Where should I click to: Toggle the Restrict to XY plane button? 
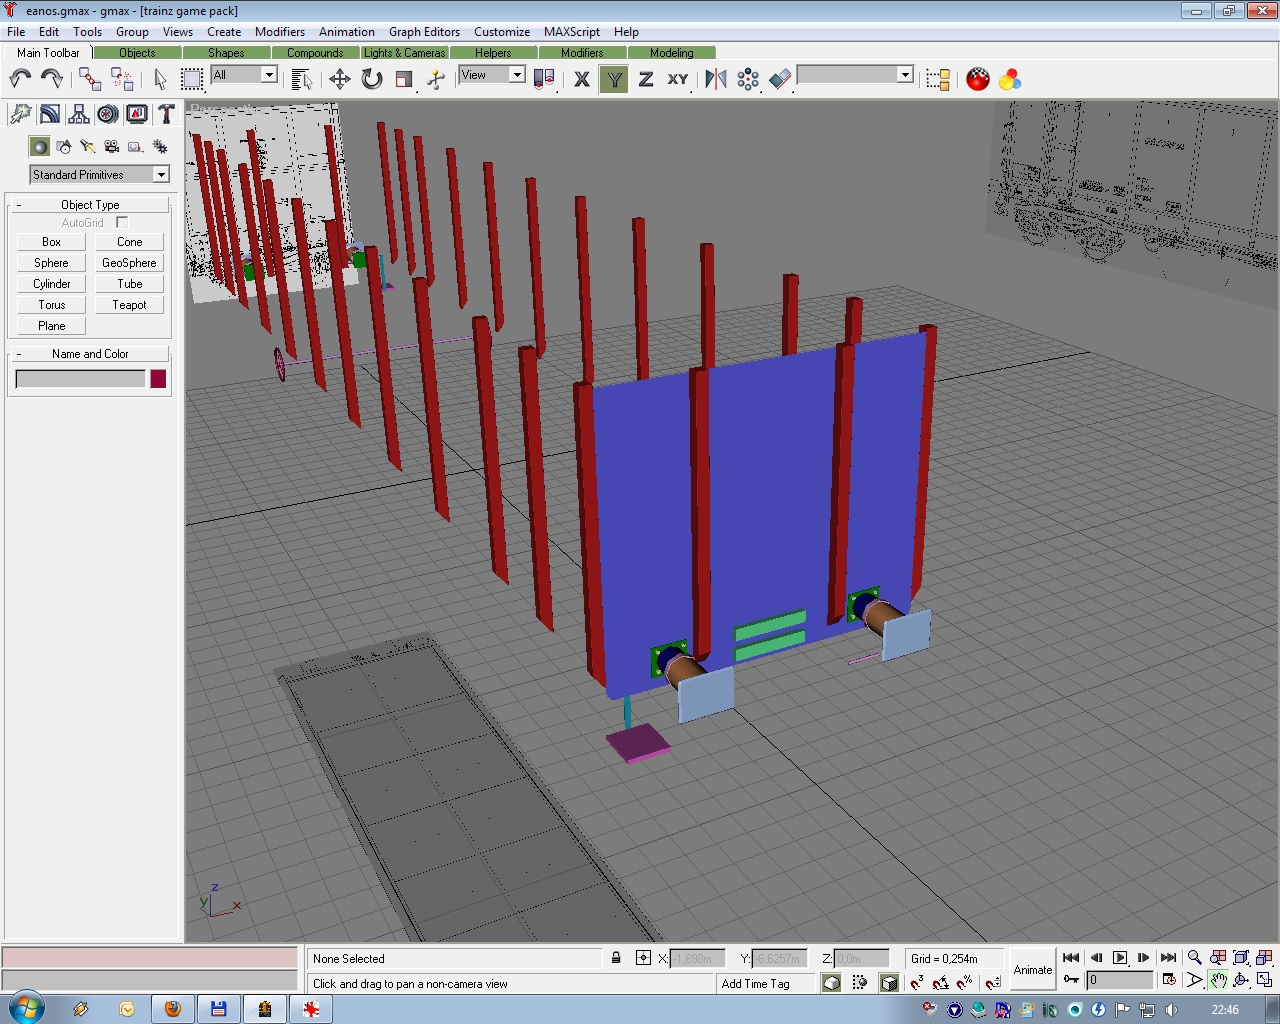pos(678,79)
